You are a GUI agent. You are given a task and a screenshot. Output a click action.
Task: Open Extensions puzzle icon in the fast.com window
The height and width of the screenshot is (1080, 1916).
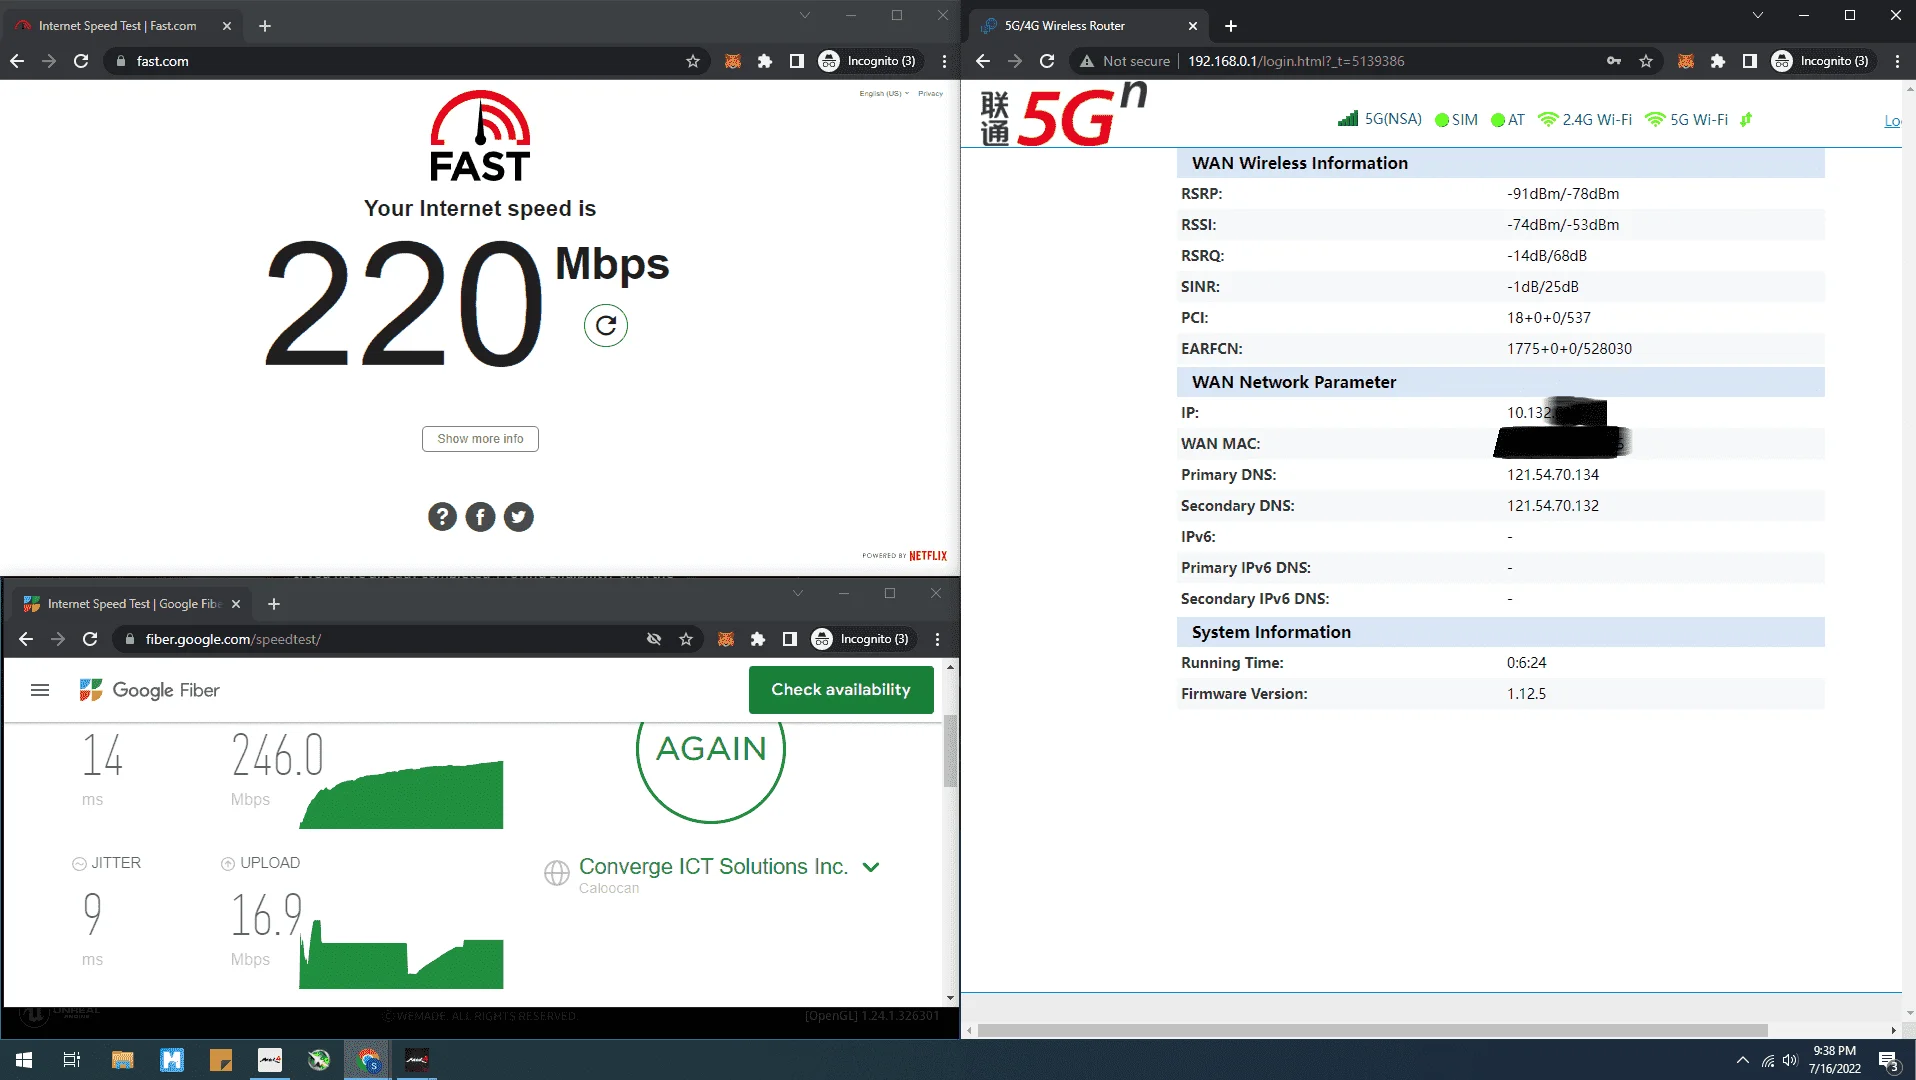(765, 61)
